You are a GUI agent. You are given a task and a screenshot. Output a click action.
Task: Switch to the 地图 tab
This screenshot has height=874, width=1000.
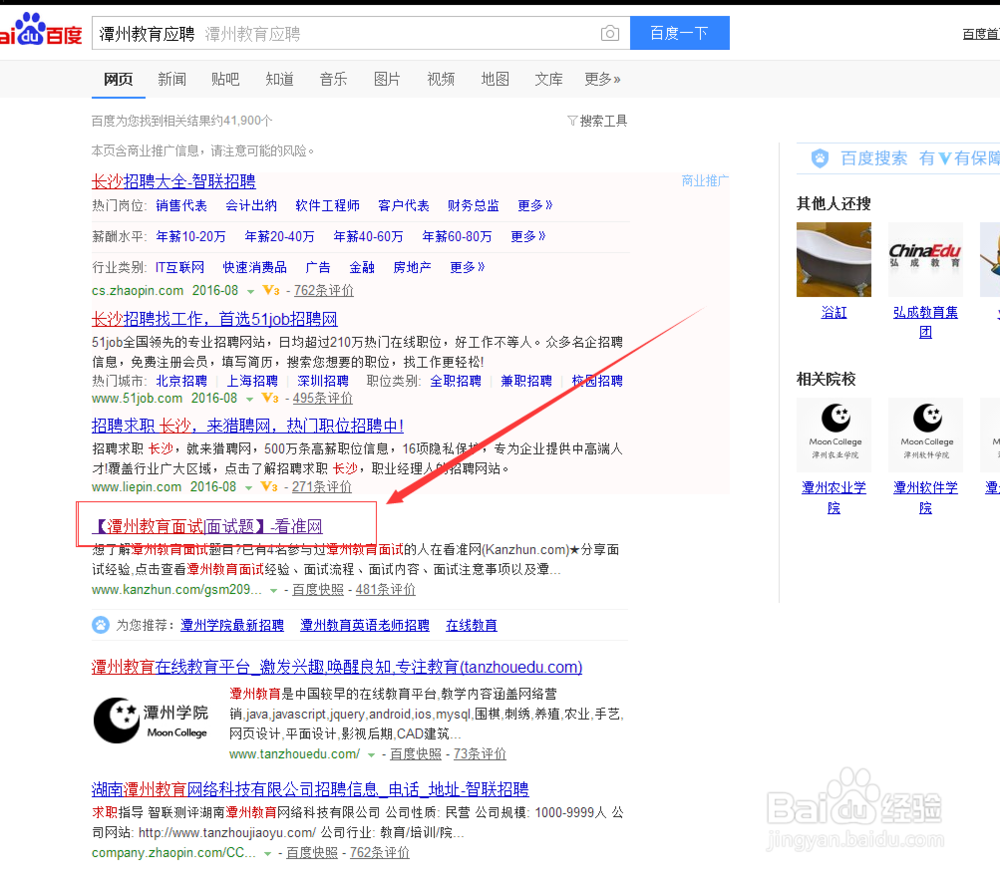(x=495, y=79)
